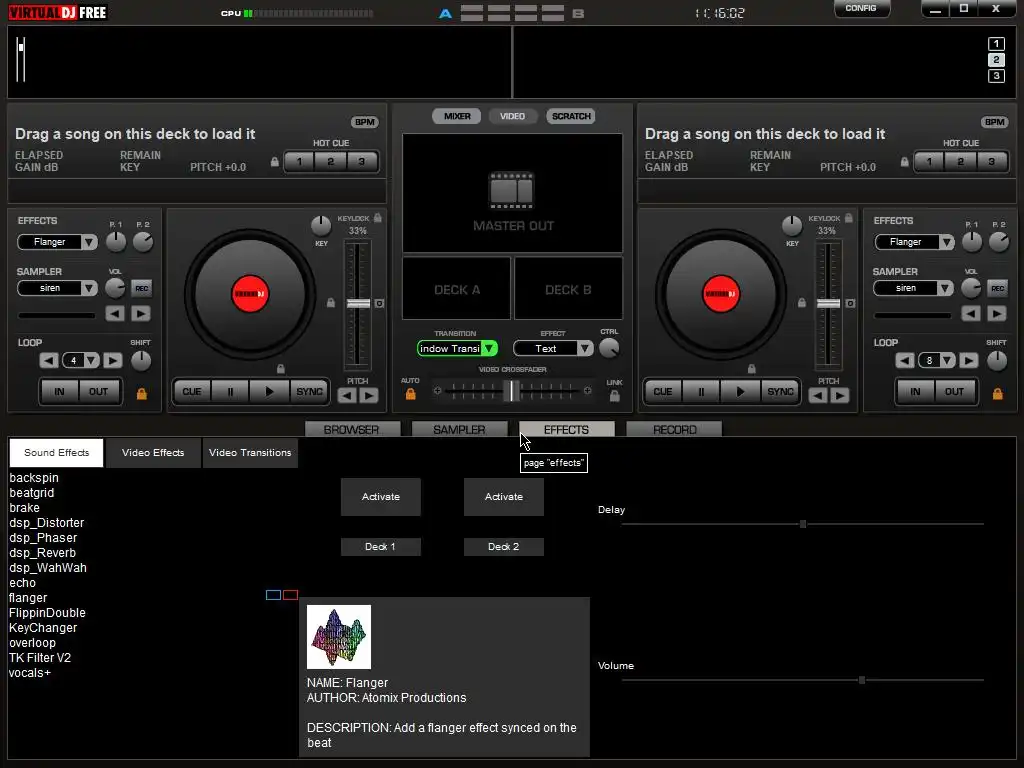Click the right deck next sample arrow
This screenshot has height=768, width=1024.
tap(997, 314)
